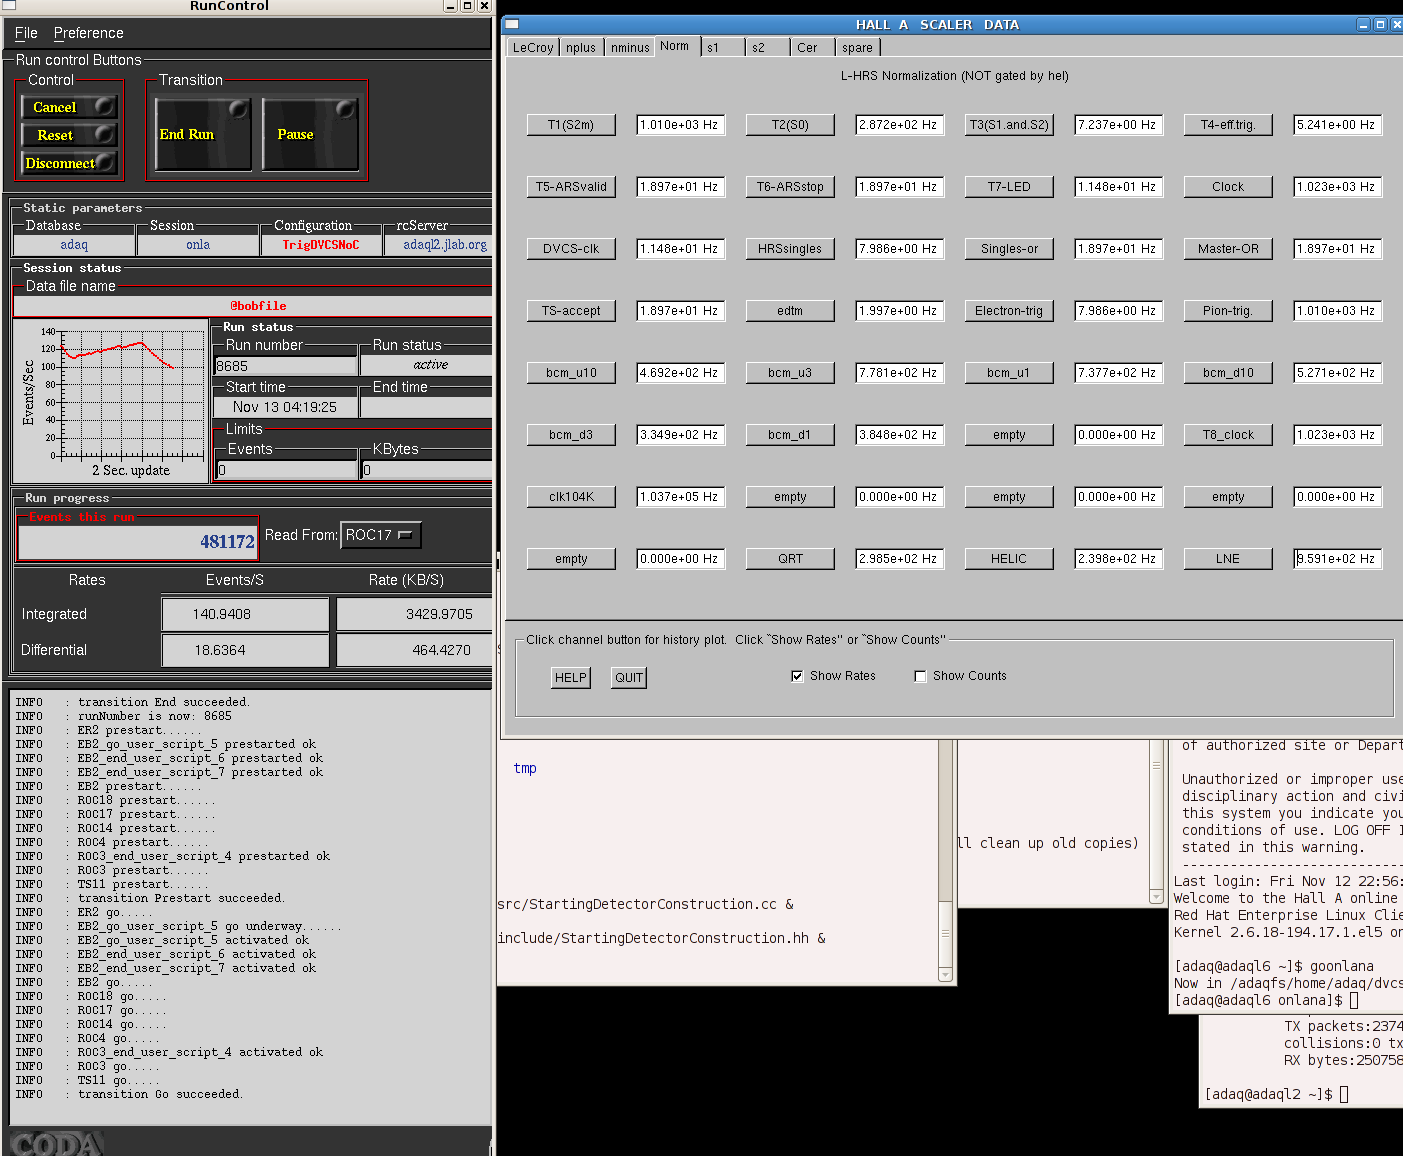
Task: Click the down arrow on the terminal scrollbar
Action: point(945,973)
